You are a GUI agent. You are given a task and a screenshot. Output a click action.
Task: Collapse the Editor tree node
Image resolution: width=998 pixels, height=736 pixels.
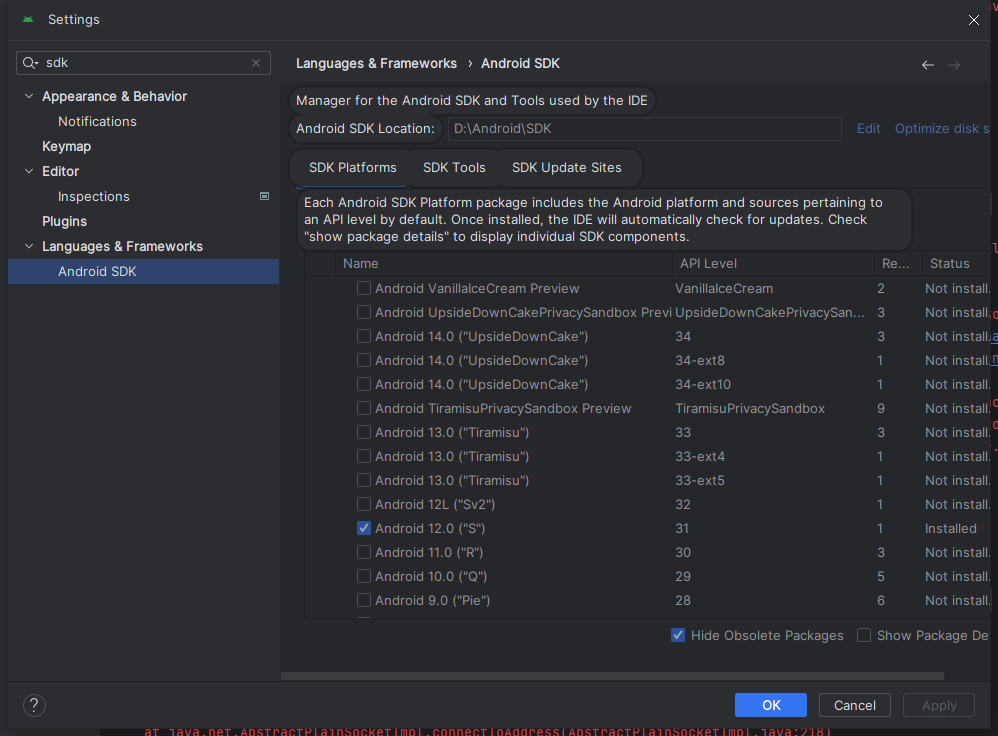29,171
